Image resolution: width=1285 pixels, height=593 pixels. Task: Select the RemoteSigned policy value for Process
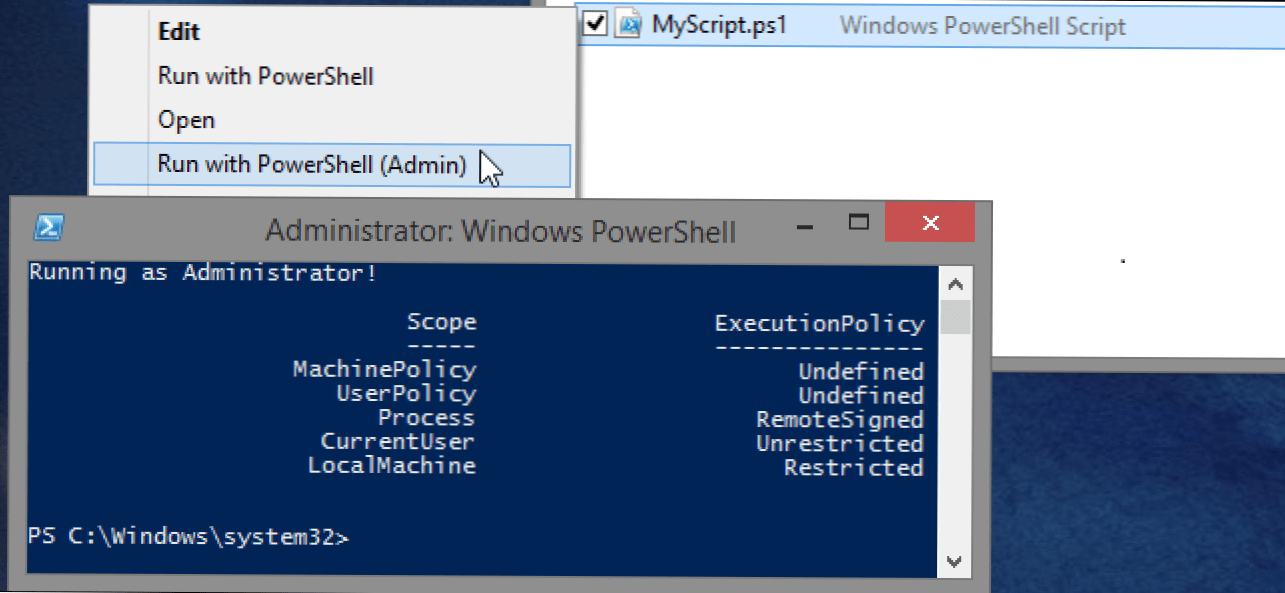pos(840,419)
